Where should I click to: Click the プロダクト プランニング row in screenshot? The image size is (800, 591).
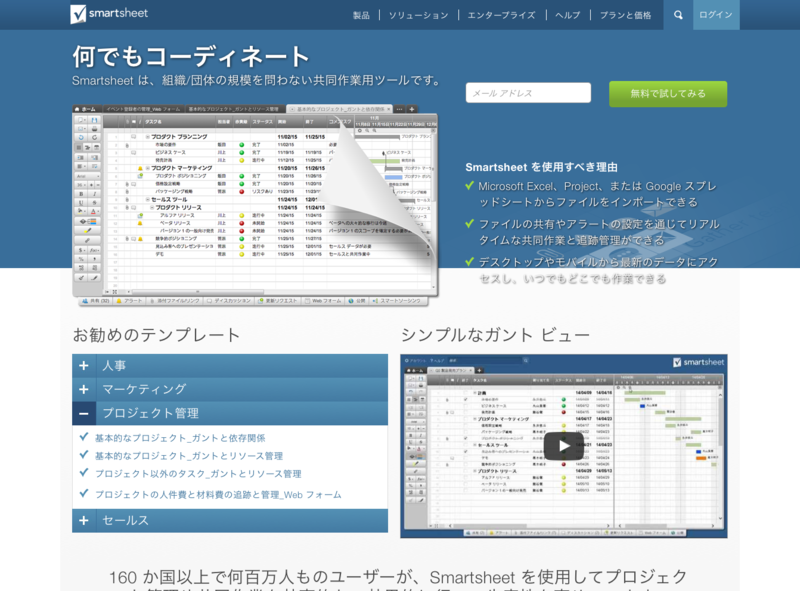179,137
